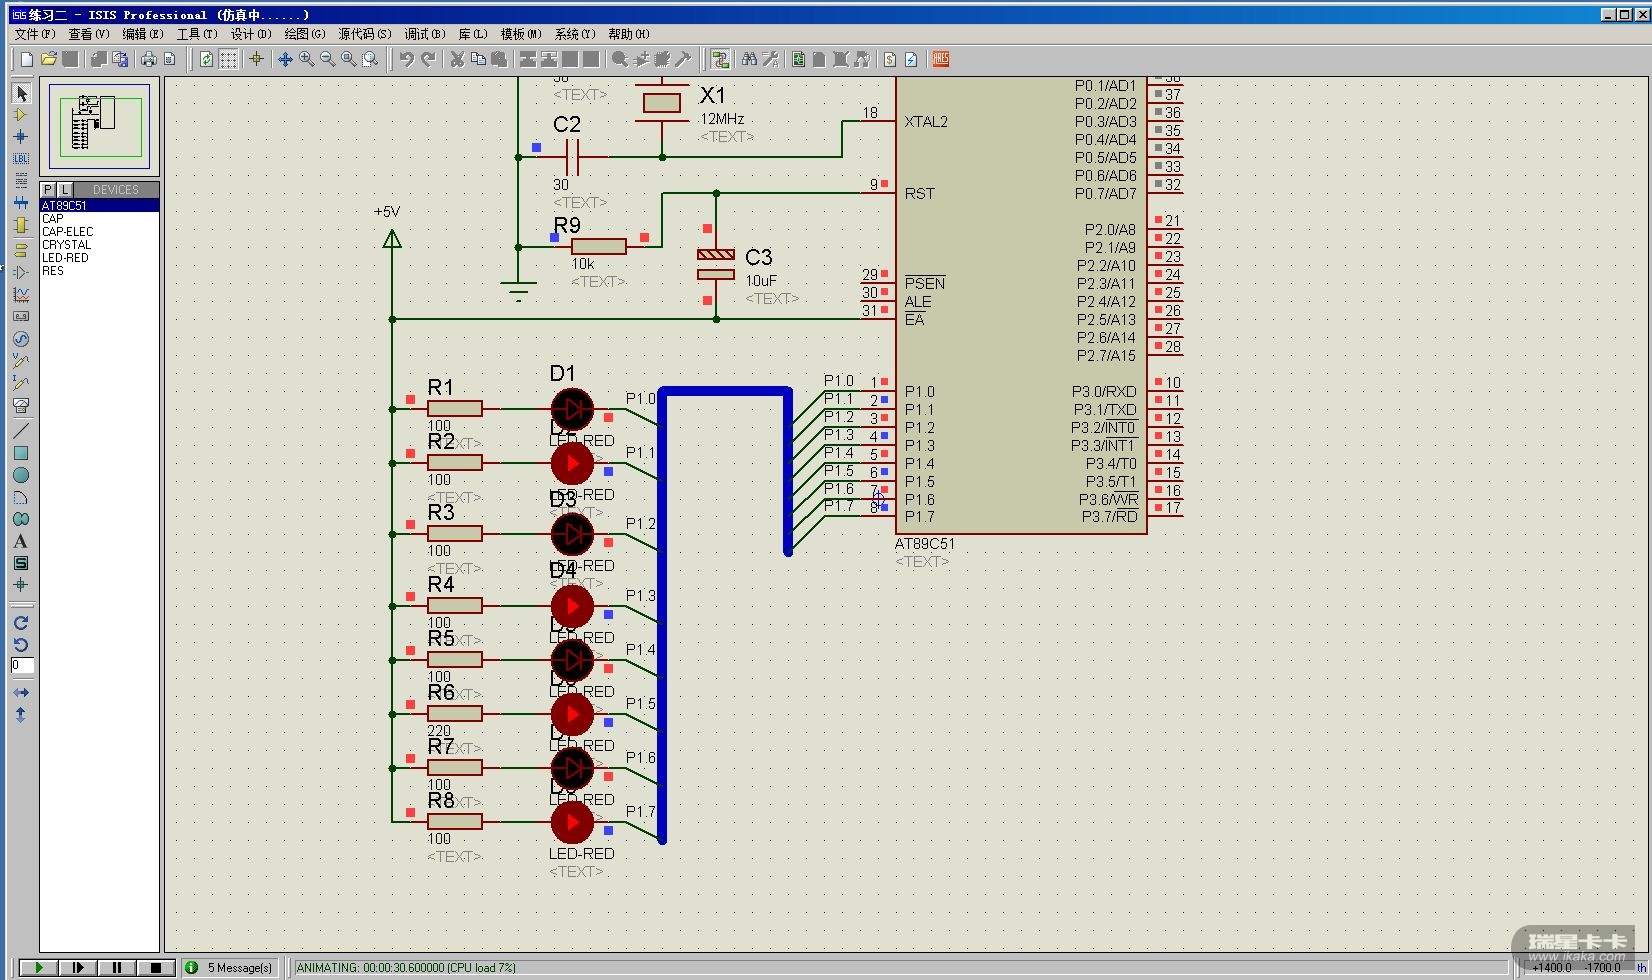Toggle the P1.1 pin logic state indicator
Image resolution: width=1652 pixels, height=980 pixels.
coord(884,400)
